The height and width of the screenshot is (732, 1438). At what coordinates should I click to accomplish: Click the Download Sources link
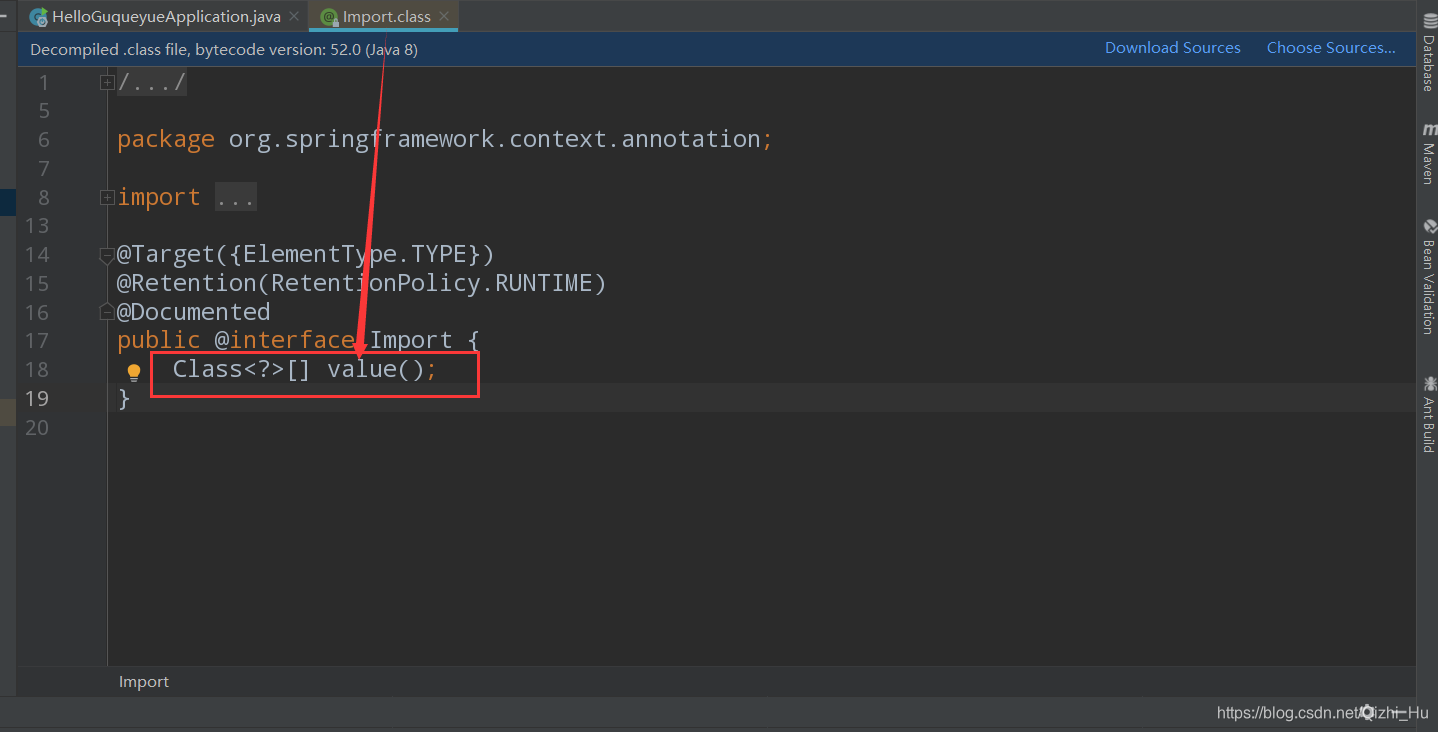click(1172, 48)
